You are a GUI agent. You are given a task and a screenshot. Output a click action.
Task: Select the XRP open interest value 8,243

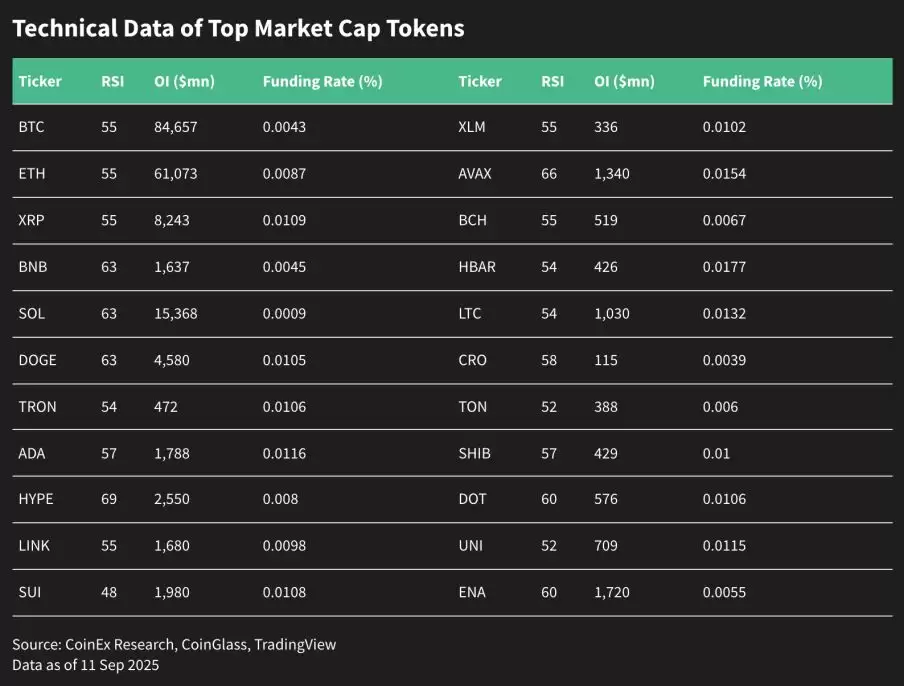click(x=173, y=221)
